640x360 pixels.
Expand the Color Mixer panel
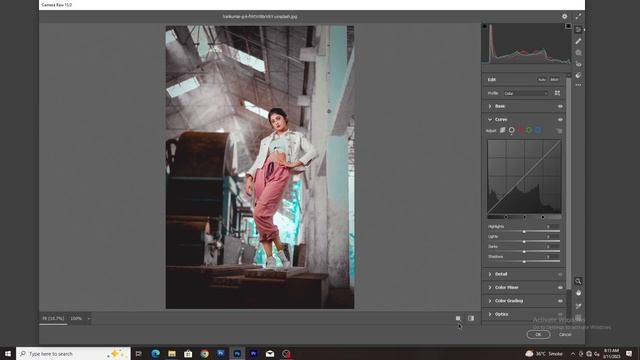[x=490, y=288]
